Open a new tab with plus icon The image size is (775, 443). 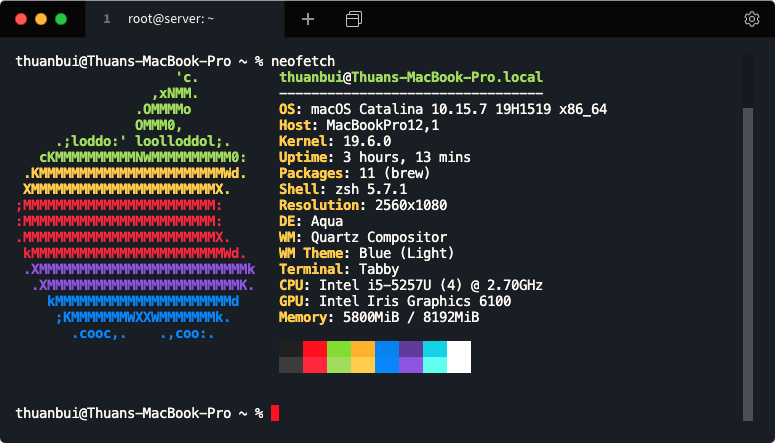(308, 19)
